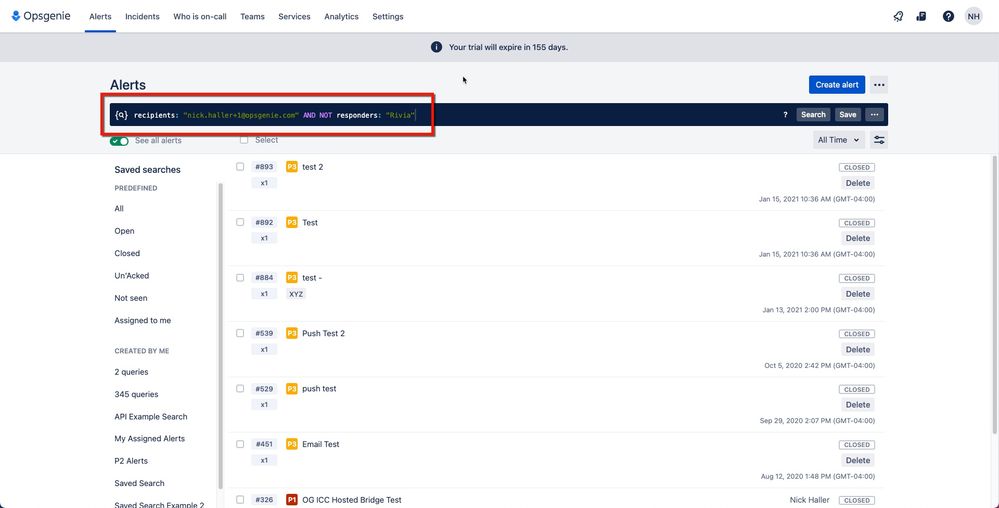Click the trial info icon
This screenshot has height=508, width=999.
[x=436, y=47]
